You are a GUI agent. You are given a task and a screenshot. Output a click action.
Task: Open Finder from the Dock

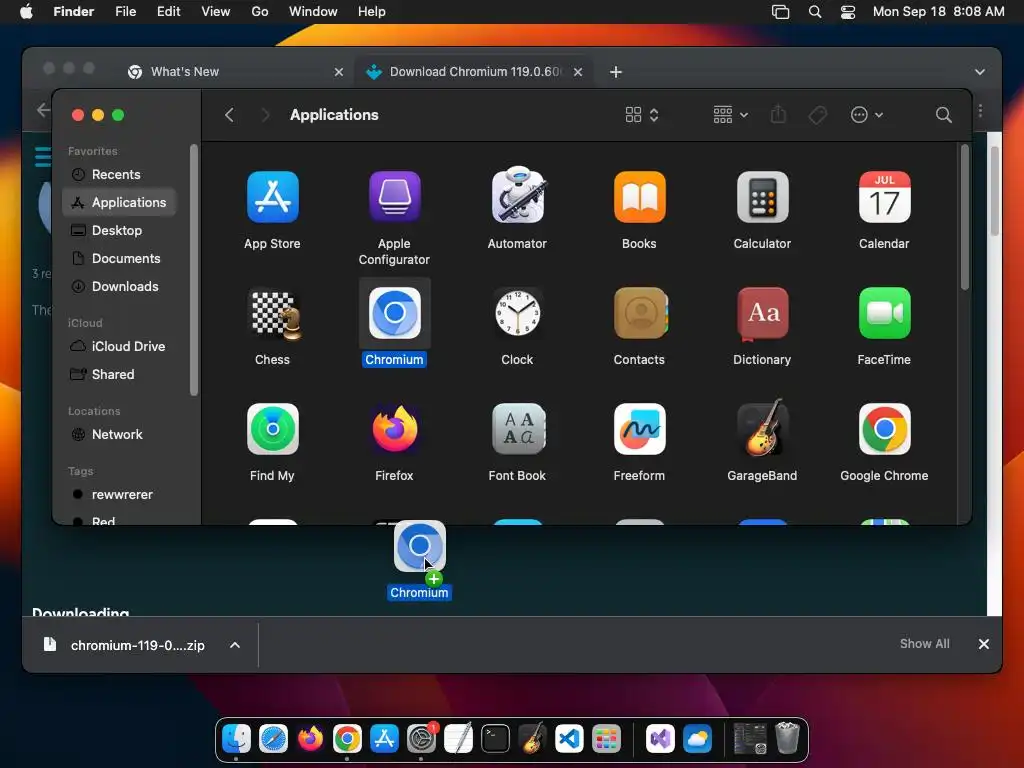236,739
